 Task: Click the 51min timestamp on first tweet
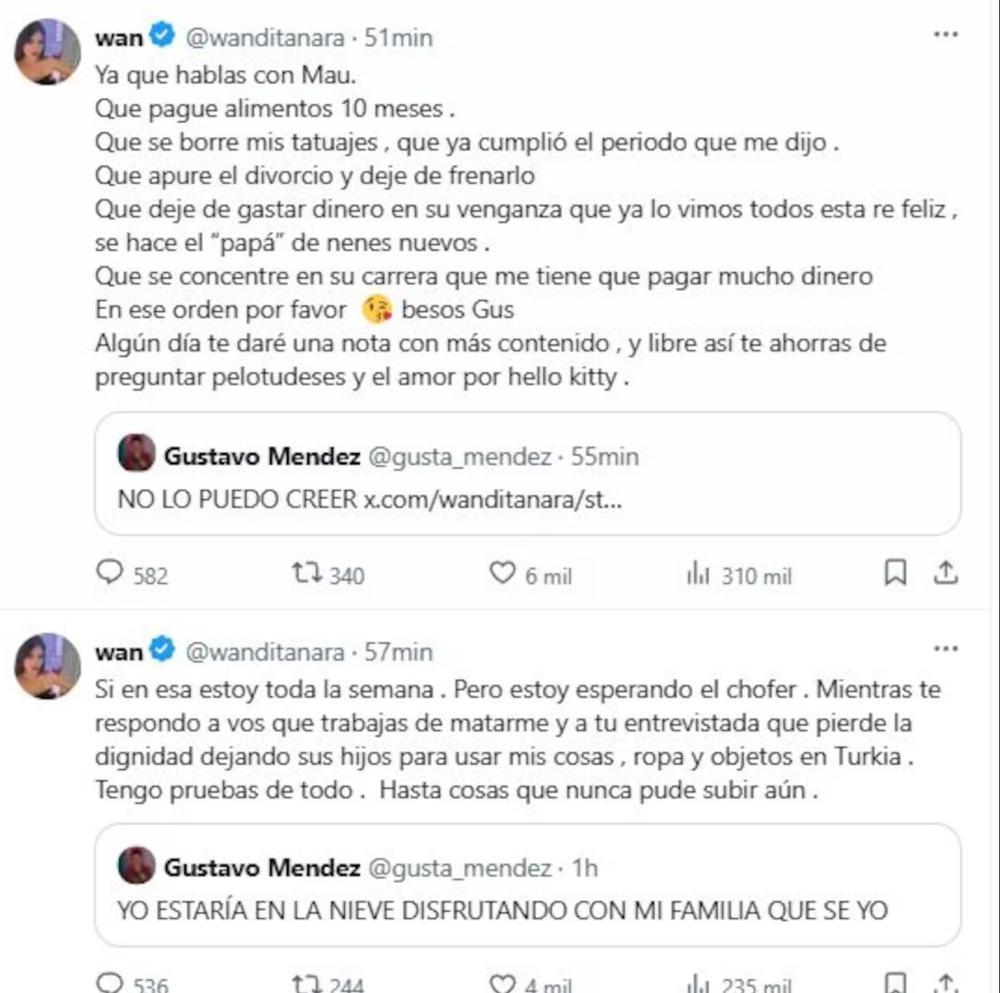click(x=398, y=38)
